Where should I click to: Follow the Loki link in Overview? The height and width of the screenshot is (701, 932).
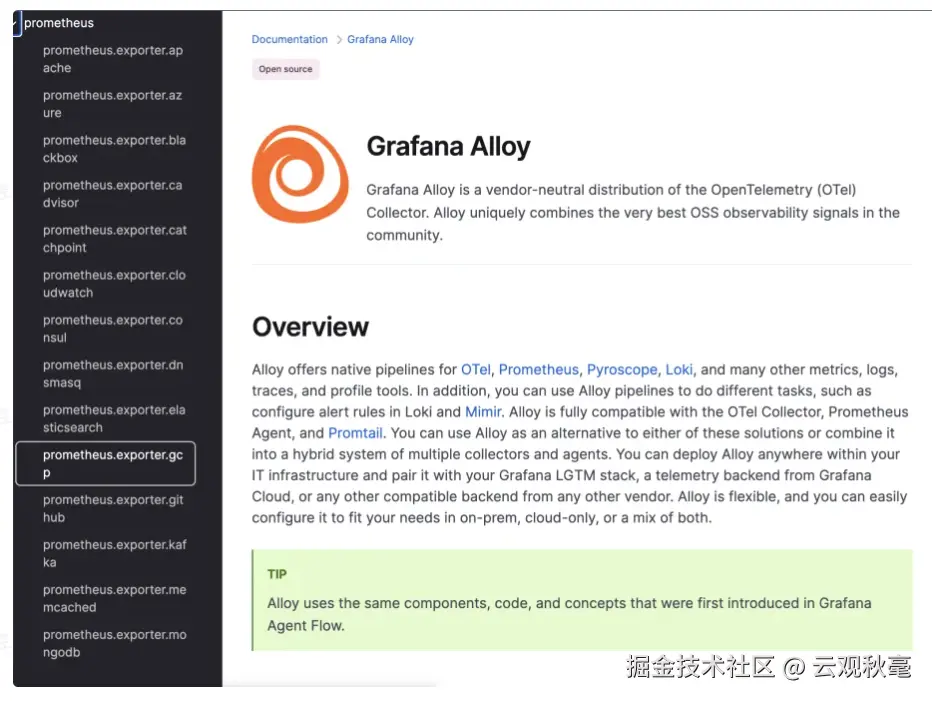679,370
